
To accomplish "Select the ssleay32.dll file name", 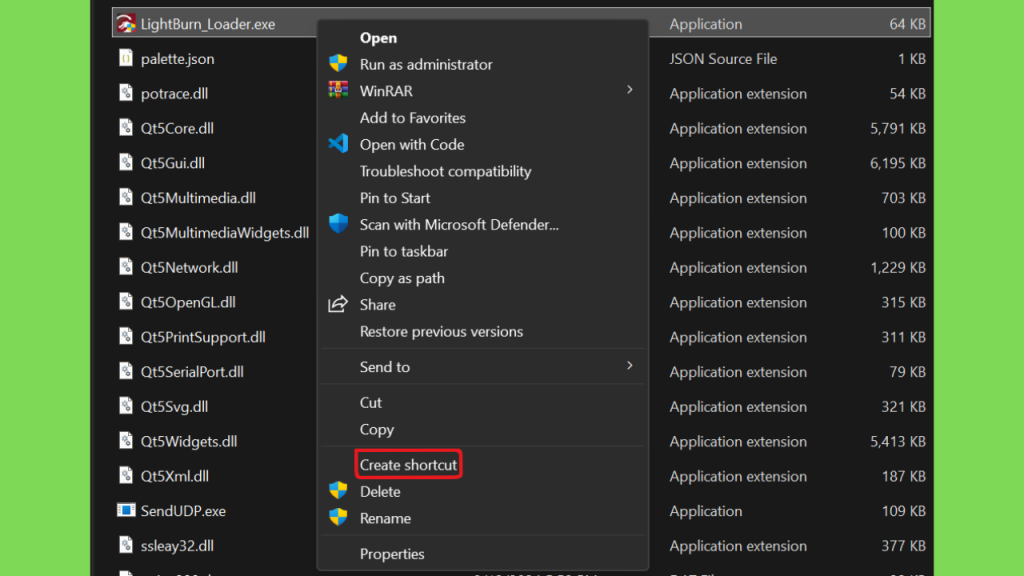I will [x=177, y=545].
